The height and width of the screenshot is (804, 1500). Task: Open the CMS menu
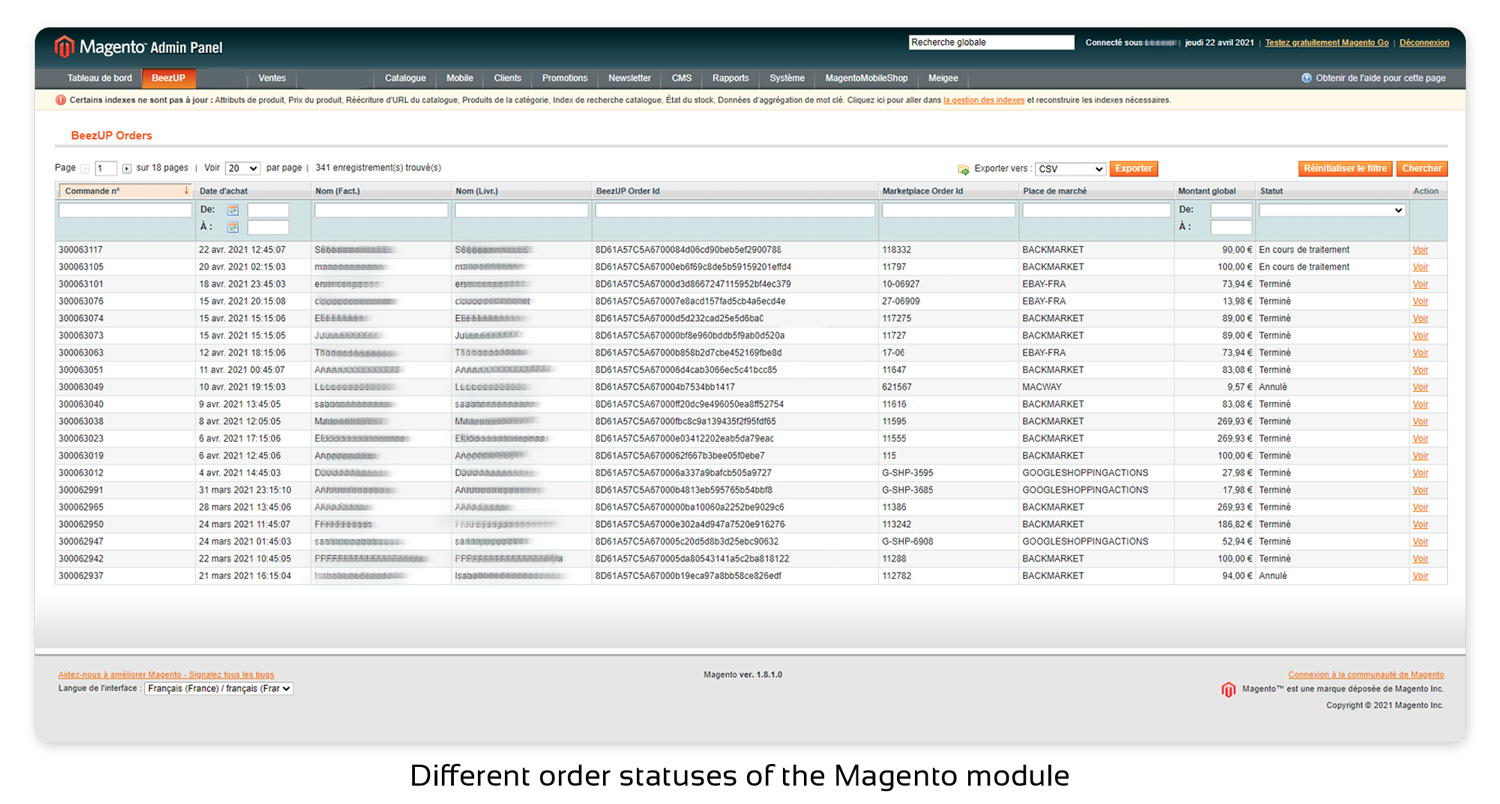click(x=682, y=78)
